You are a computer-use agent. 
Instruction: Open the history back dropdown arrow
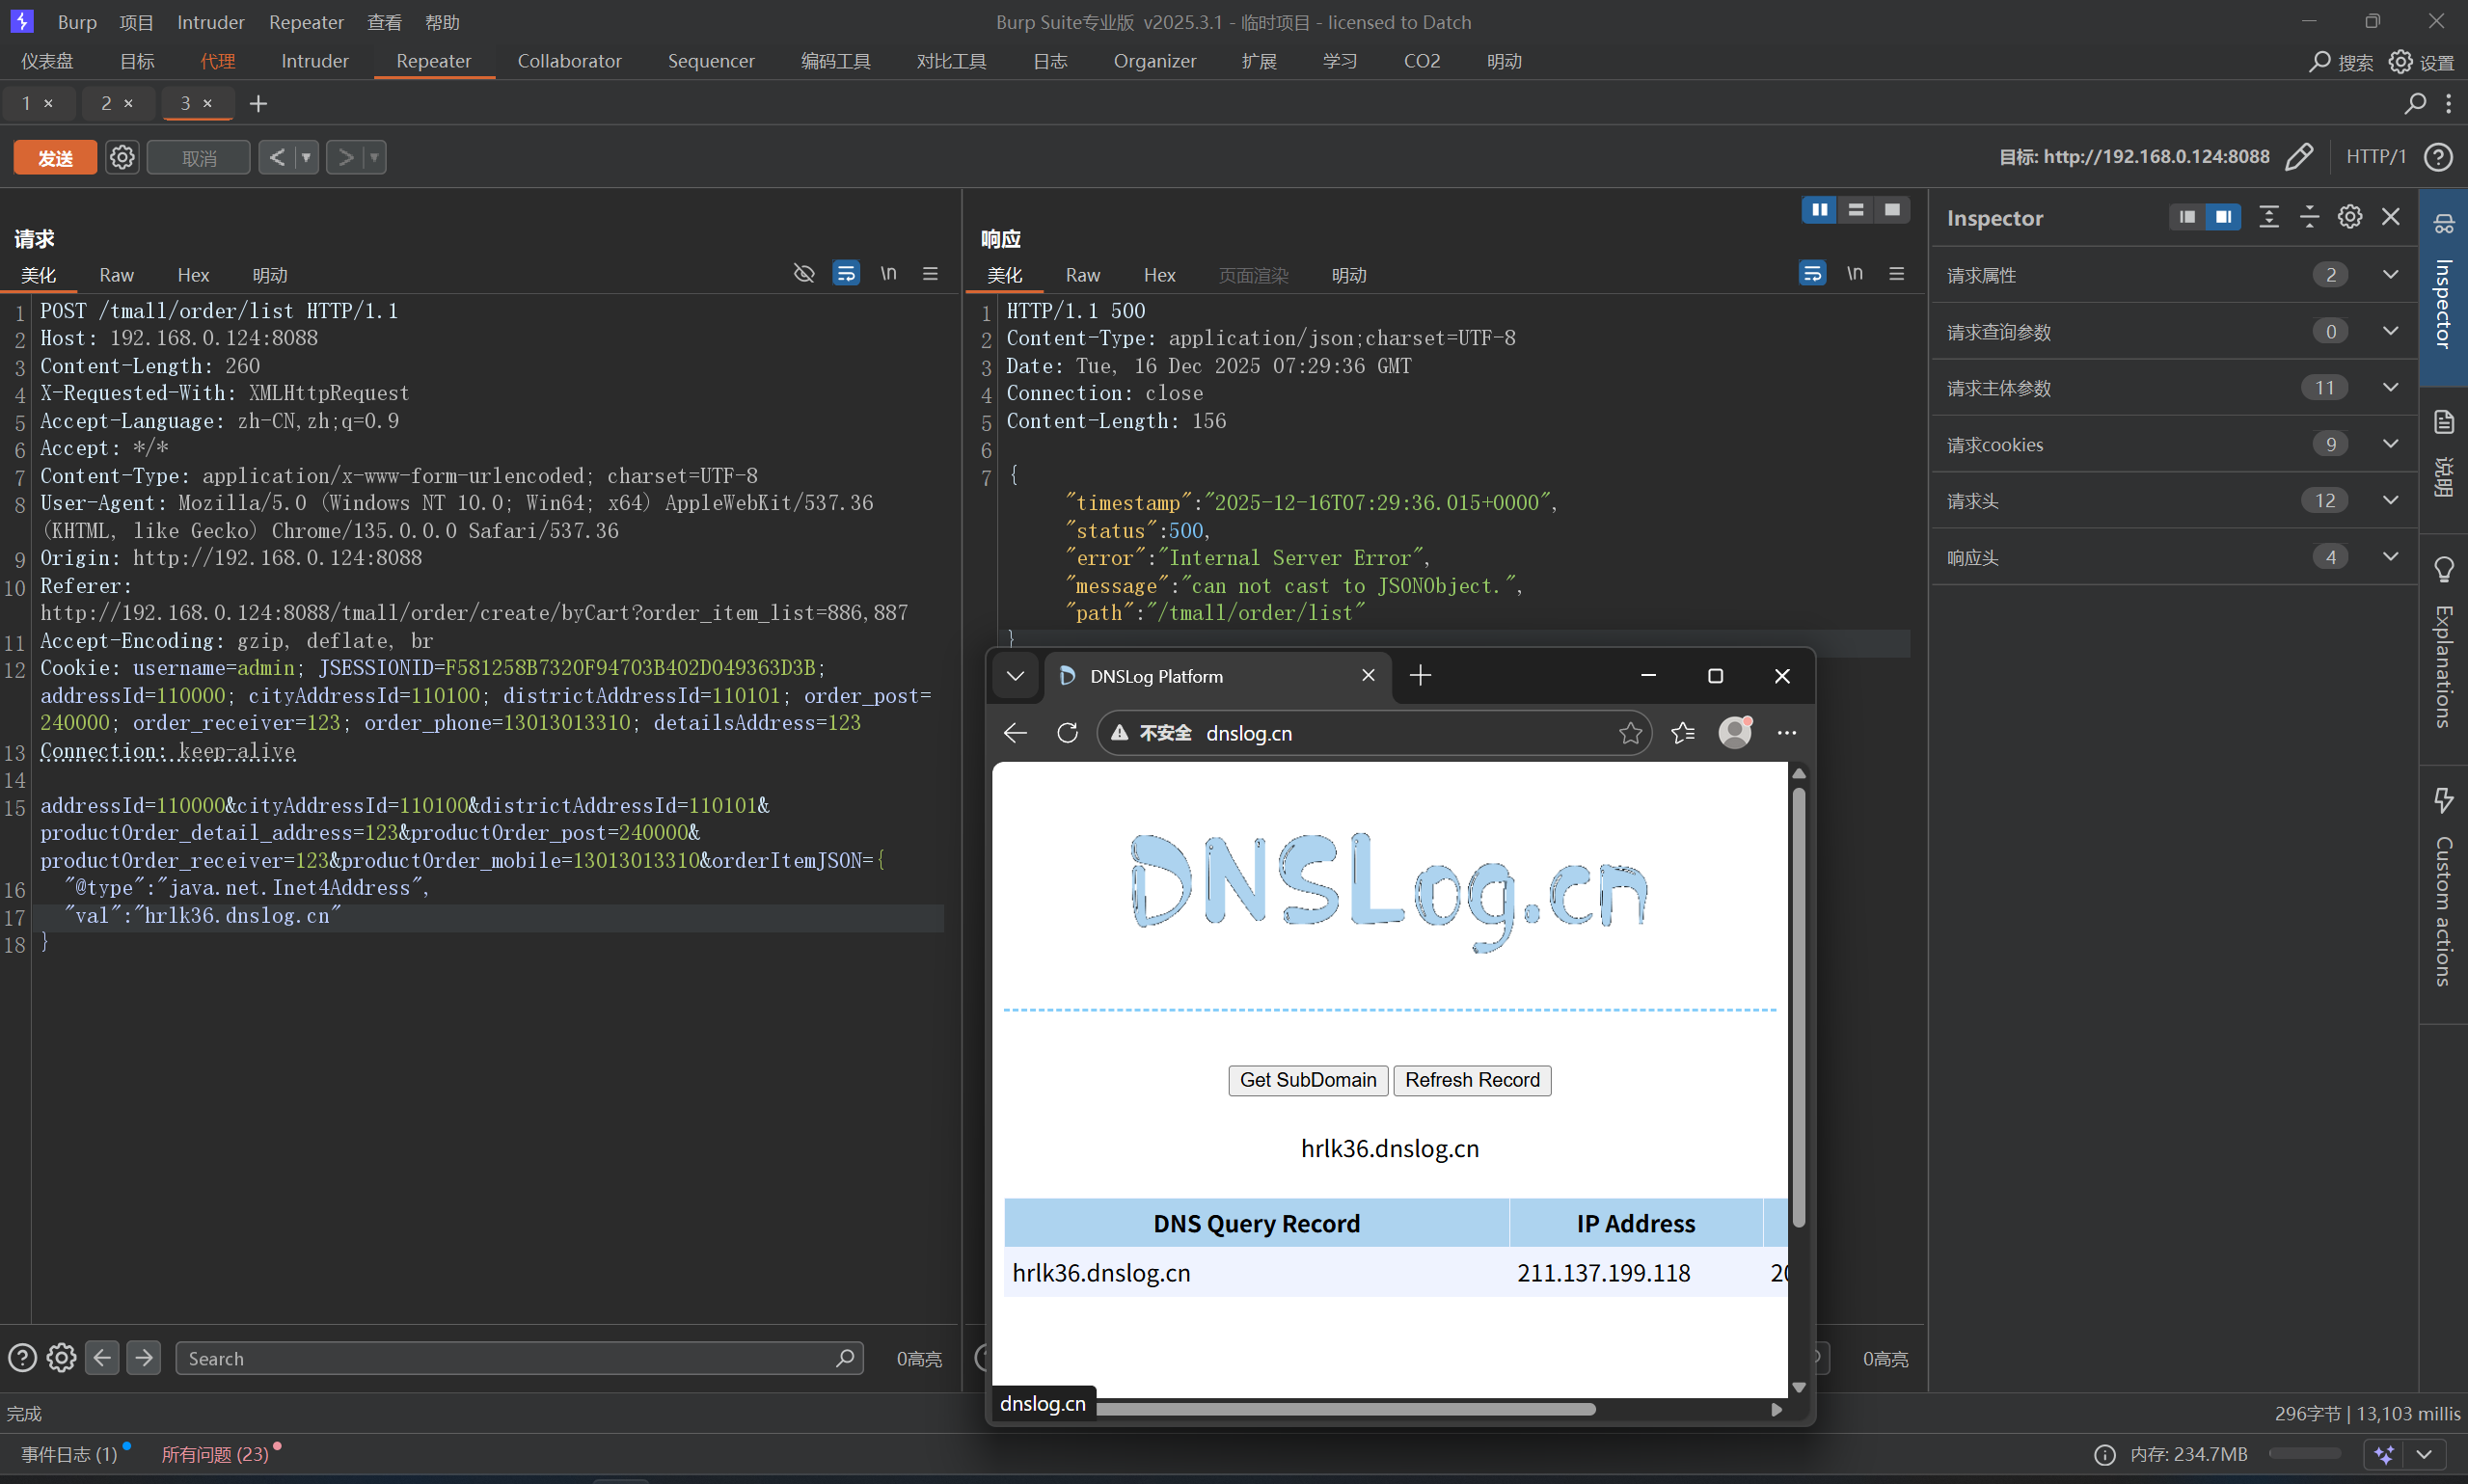pyautogui.click(x=306, y=157)
